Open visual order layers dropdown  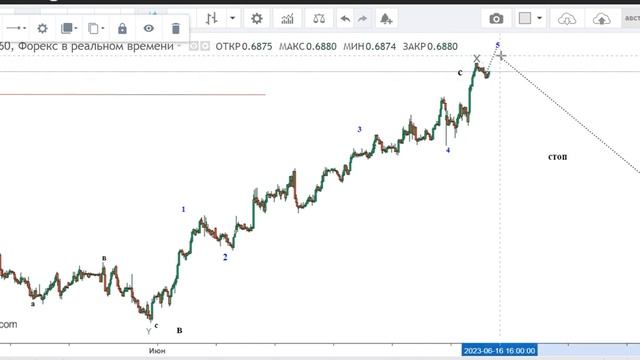point(68,28)
